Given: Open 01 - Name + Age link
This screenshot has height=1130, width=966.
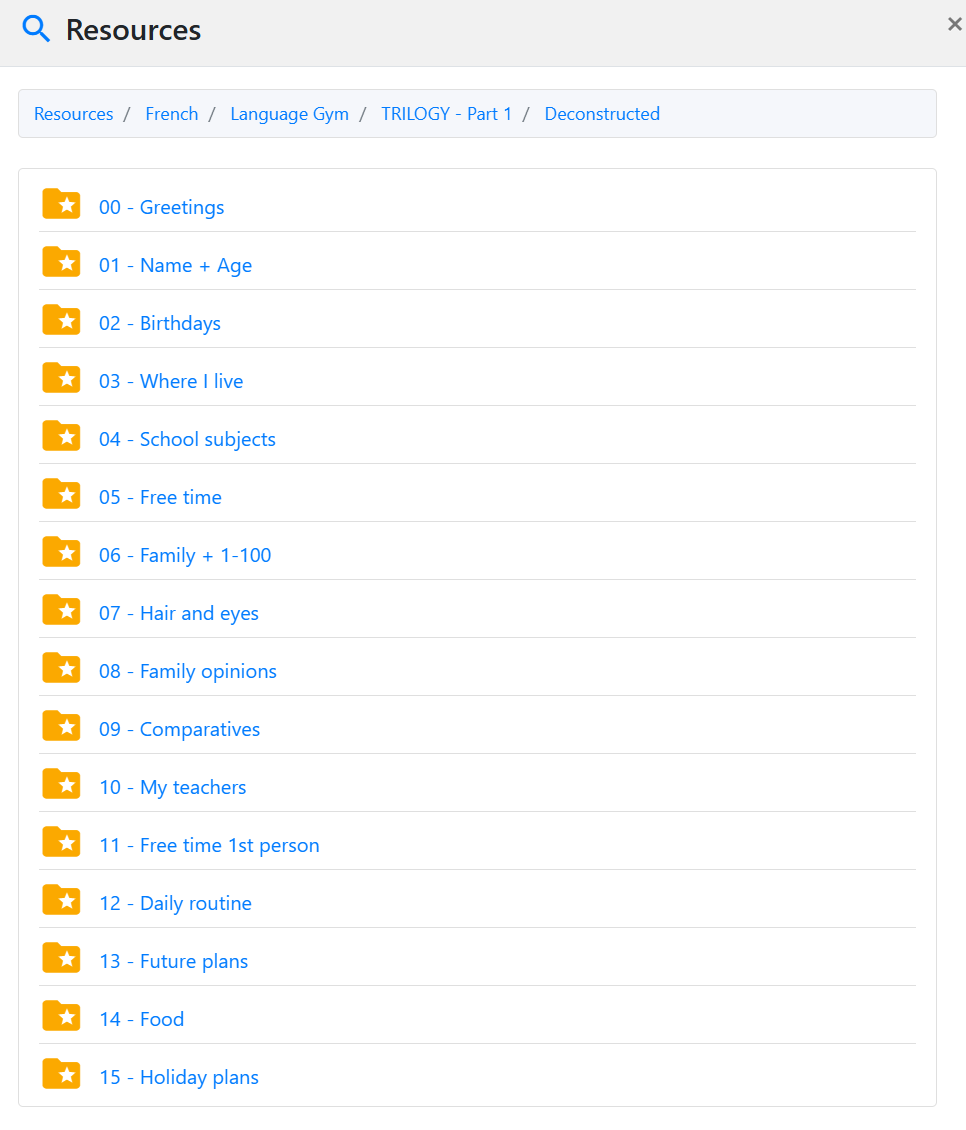Looking at the screenshot, I should coord(175,265).
